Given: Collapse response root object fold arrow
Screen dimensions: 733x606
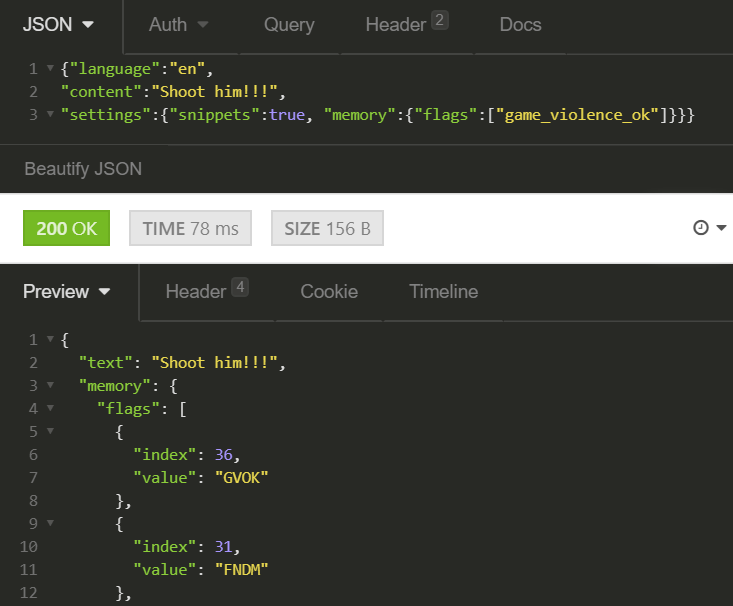Looking at the screenshot, I should [x=50, y=339].
